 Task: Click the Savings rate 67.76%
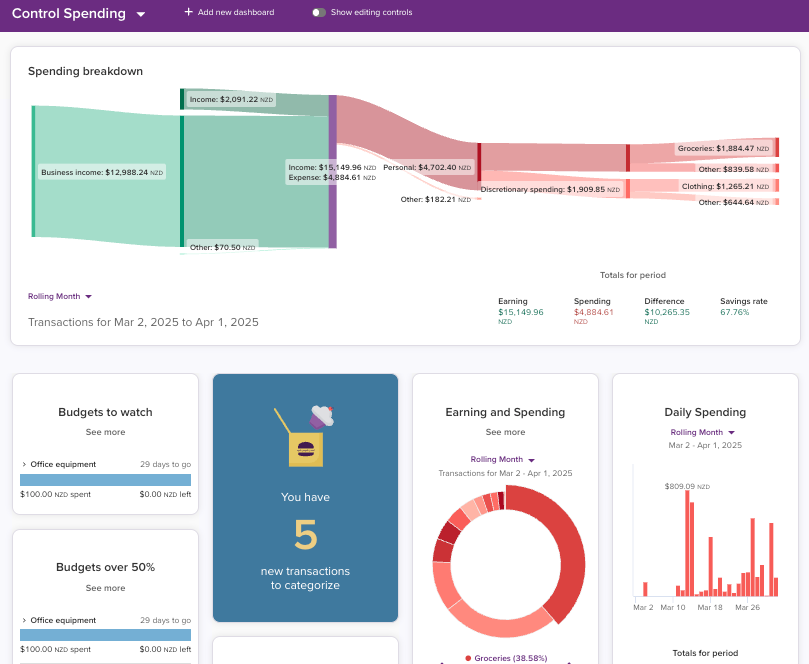pyautogui.click(x=734, y=312)
